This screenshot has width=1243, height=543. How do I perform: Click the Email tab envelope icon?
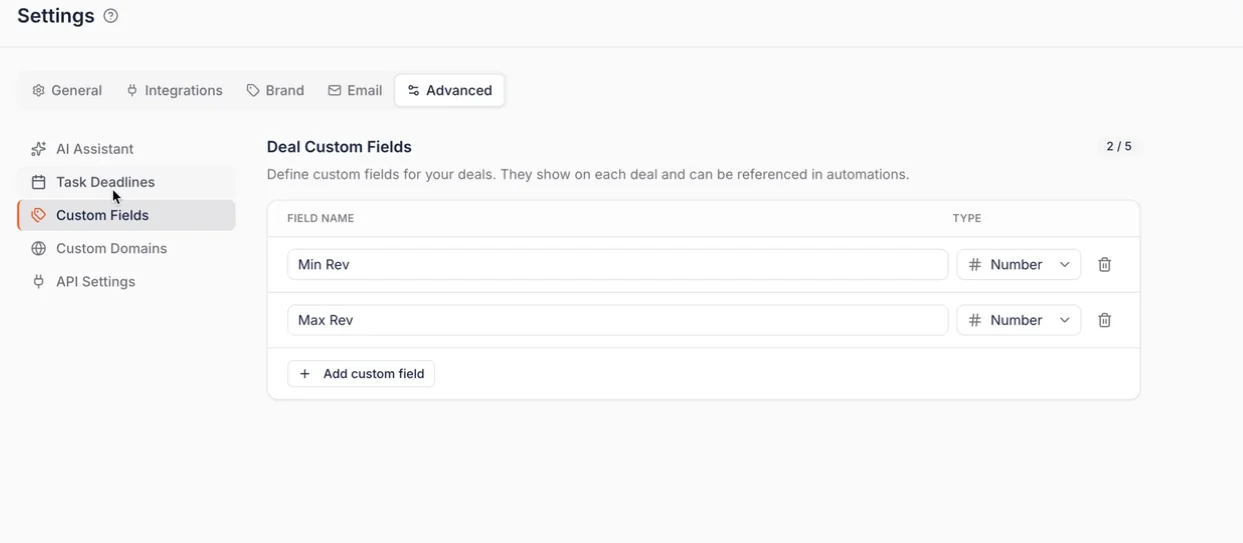334,90
